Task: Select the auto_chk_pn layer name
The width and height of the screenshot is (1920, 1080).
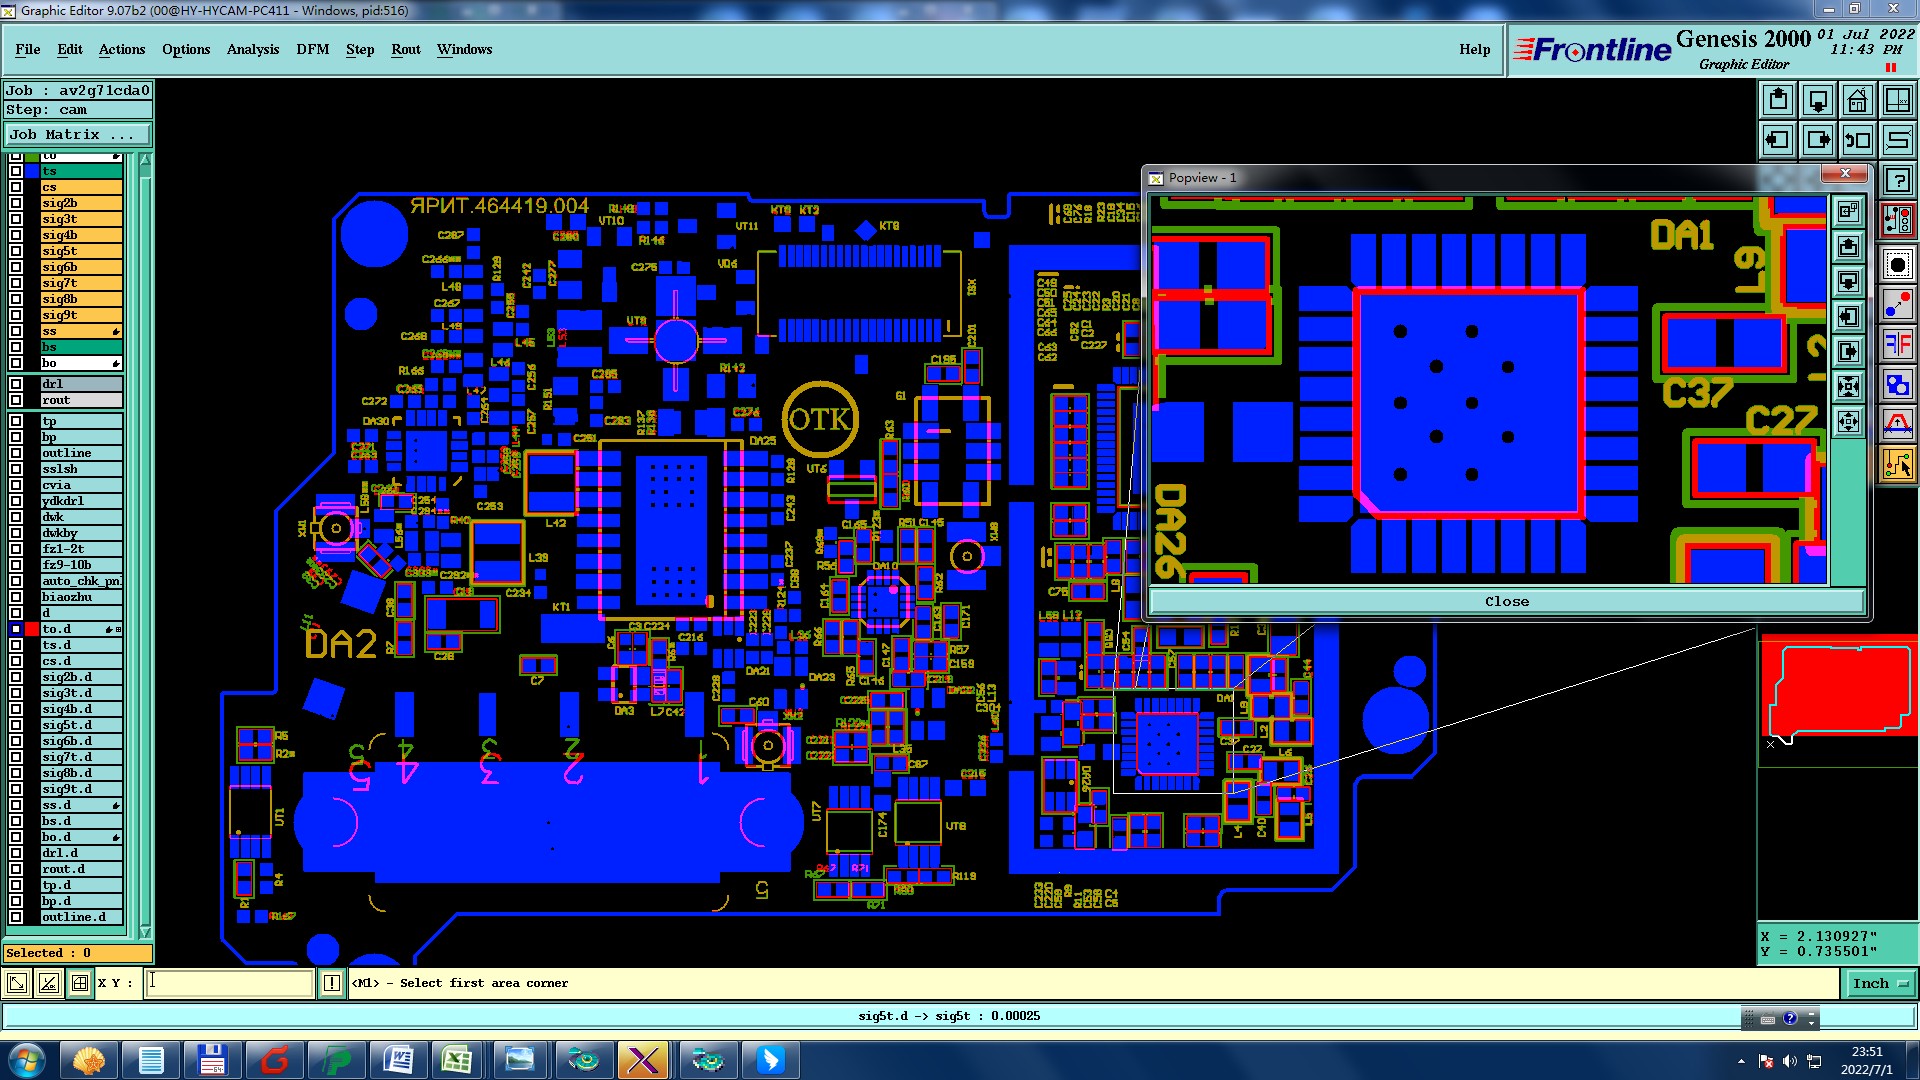Action: [x=81, y=581]
